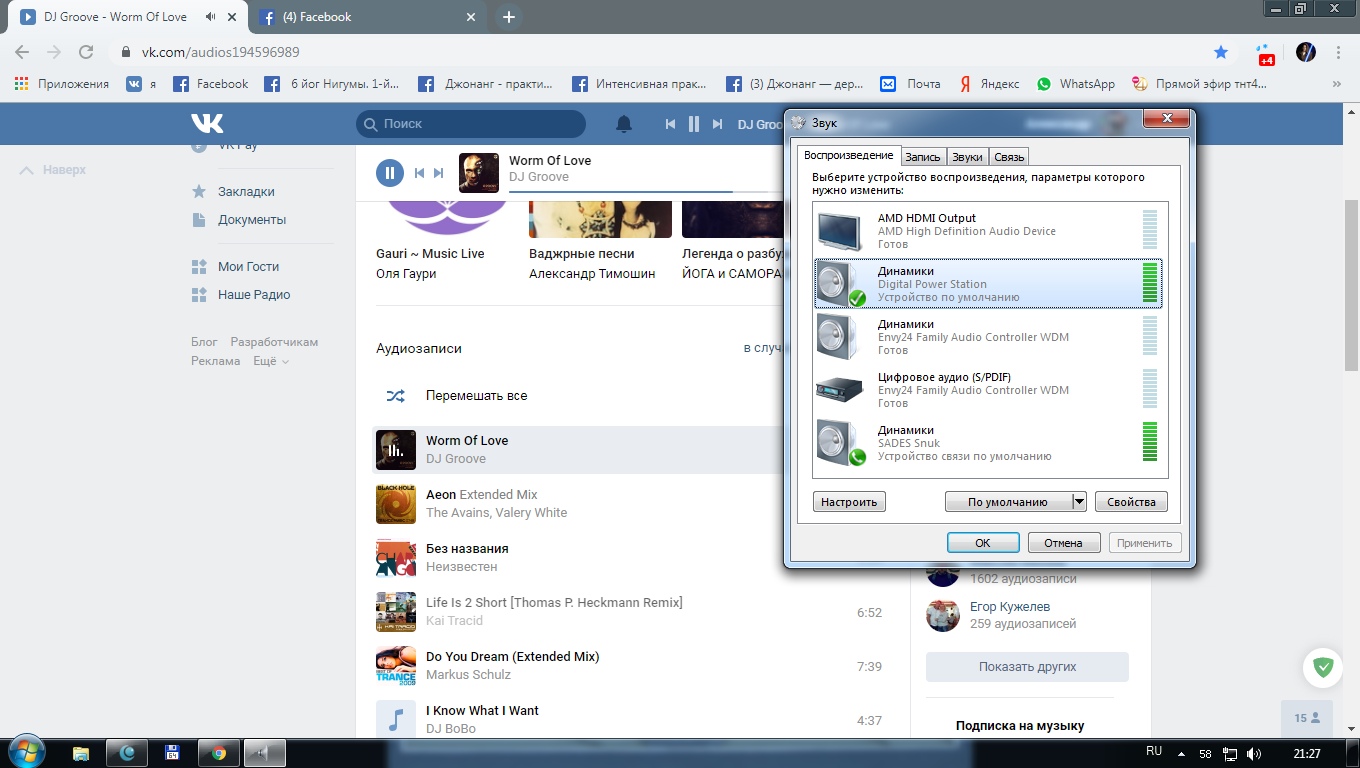
Task: Expand the 'Ещё' footer menu
Action: pos(270,361)
